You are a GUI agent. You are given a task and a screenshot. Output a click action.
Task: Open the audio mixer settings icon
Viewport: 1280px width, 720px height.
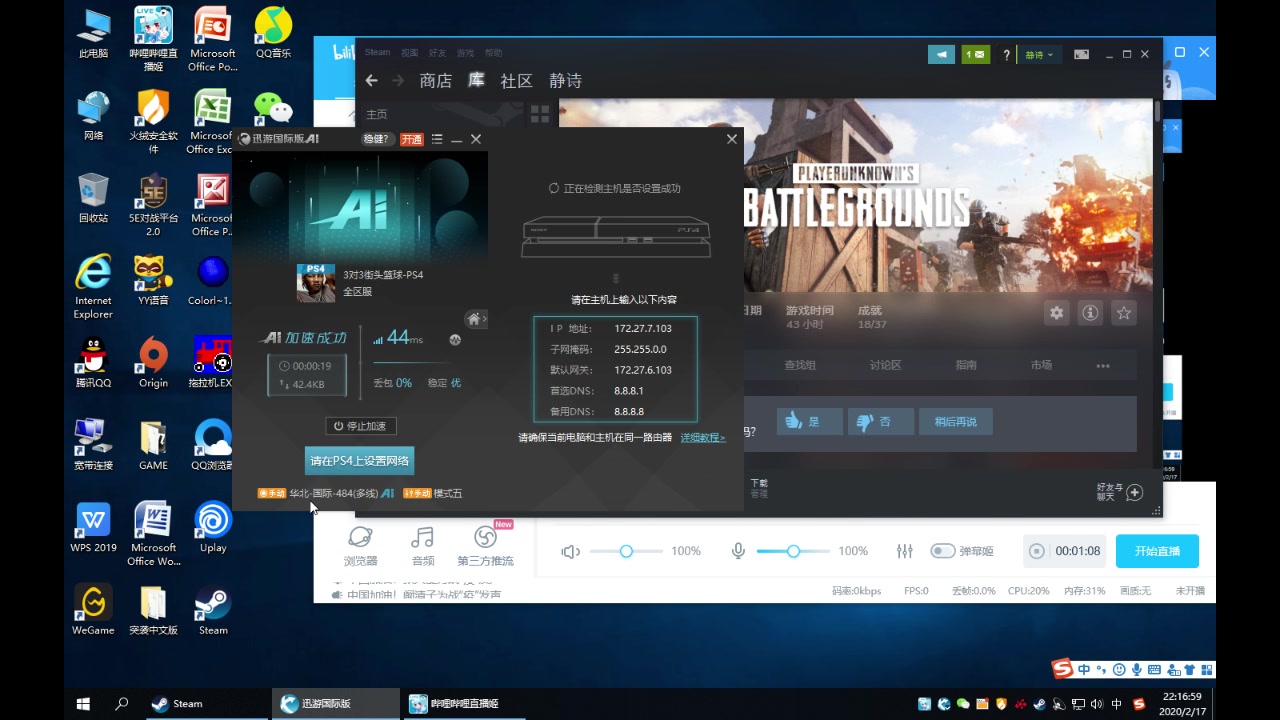tap(905, 551)
